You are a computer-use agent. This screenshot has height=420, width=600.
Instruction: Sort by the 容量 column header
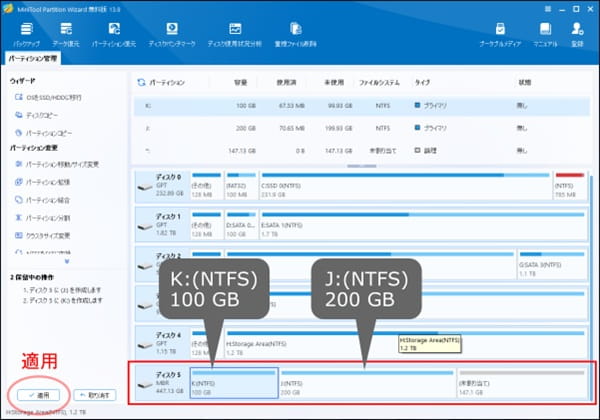click(x=241, y=82)
